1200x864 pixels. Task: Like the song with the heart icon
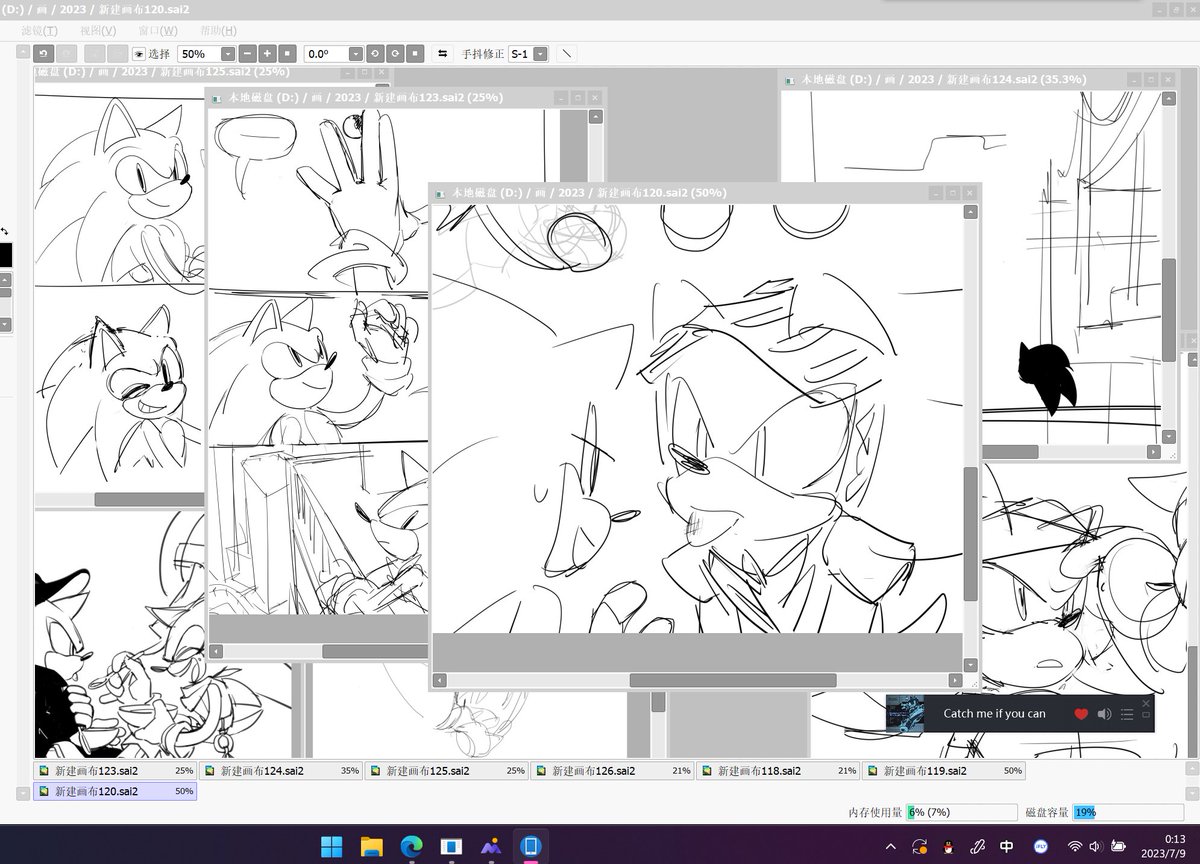pos(1081,714)
